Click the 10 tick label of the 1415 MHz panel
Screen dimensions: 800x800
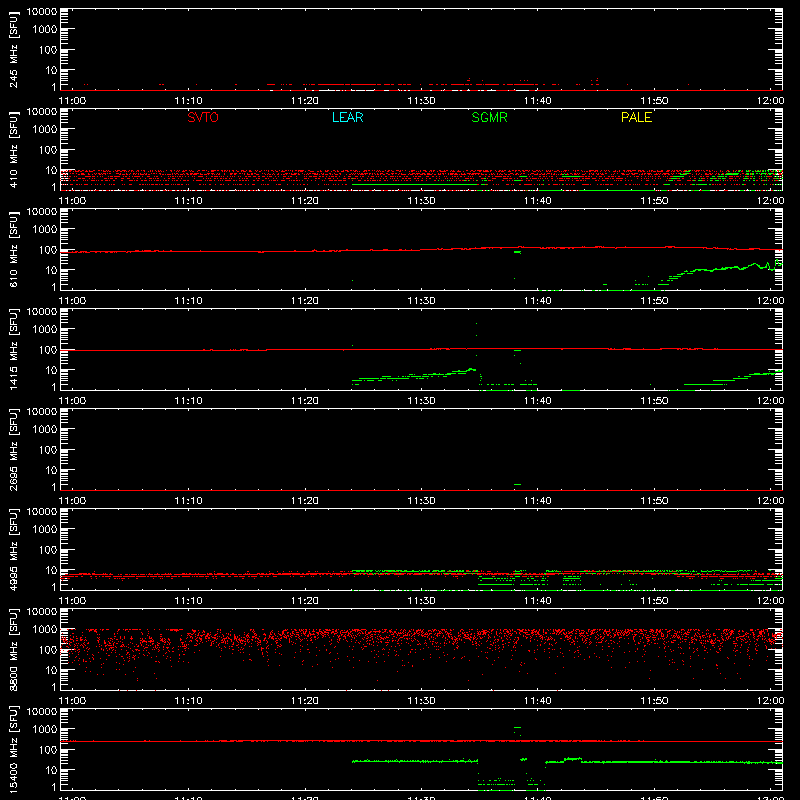click(x=52, y=370)
